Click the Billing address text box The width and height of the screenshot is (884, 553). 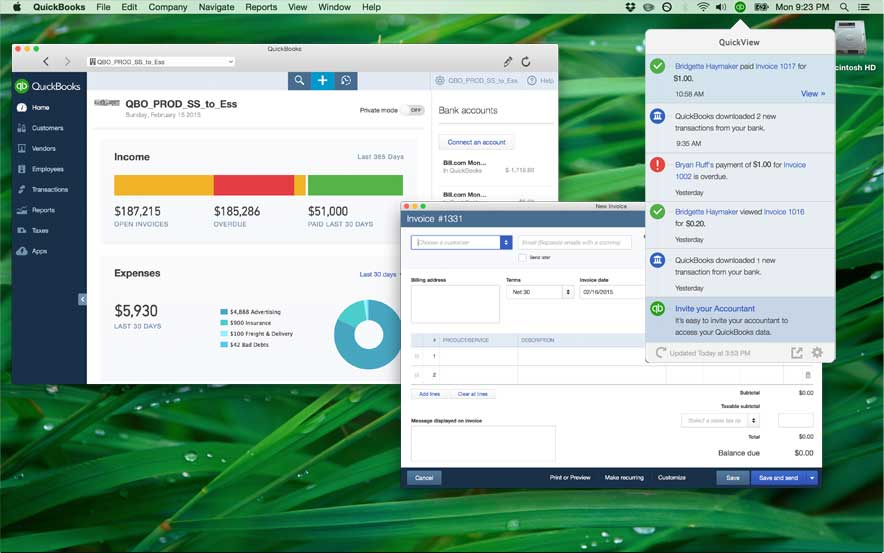pos(456,304)
